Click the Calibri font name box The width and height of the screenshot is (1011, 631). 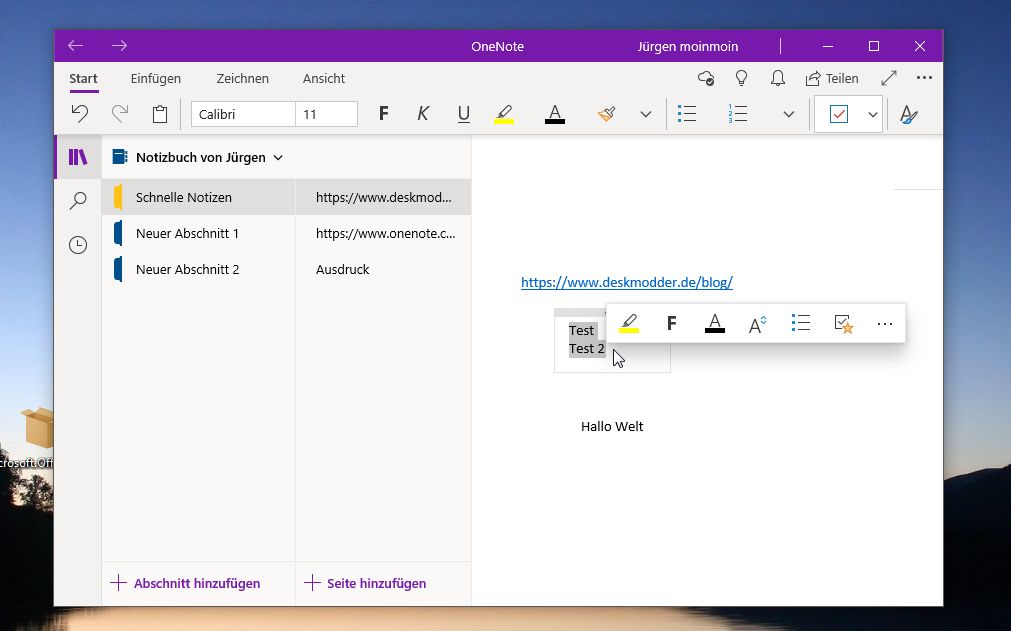point(243,114)
